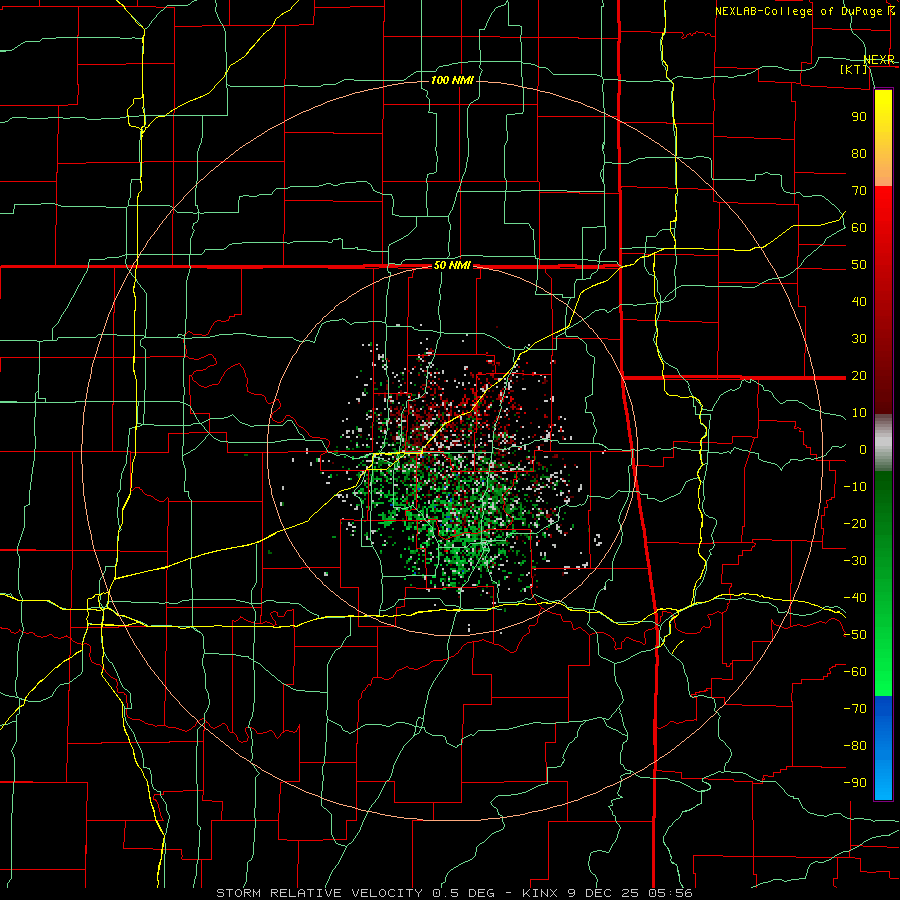Image resolution: width=900 pixels, height=900 pixels.
Task: Click the "NEXR" label above the color scale
Action: pyautogui.click(x=879, y=60)
